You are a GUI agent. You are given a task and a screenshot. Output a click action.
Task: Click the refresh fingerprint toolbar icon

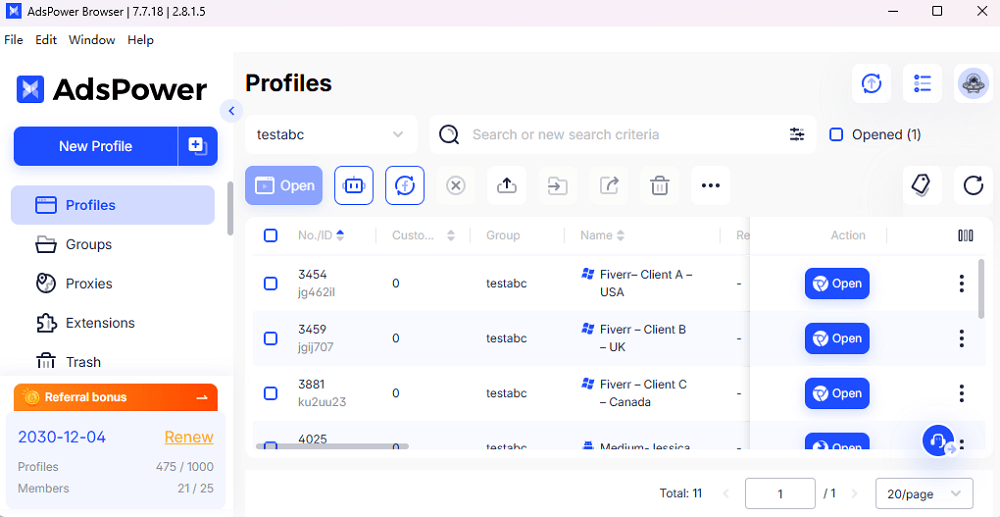[x=405, y=186]
